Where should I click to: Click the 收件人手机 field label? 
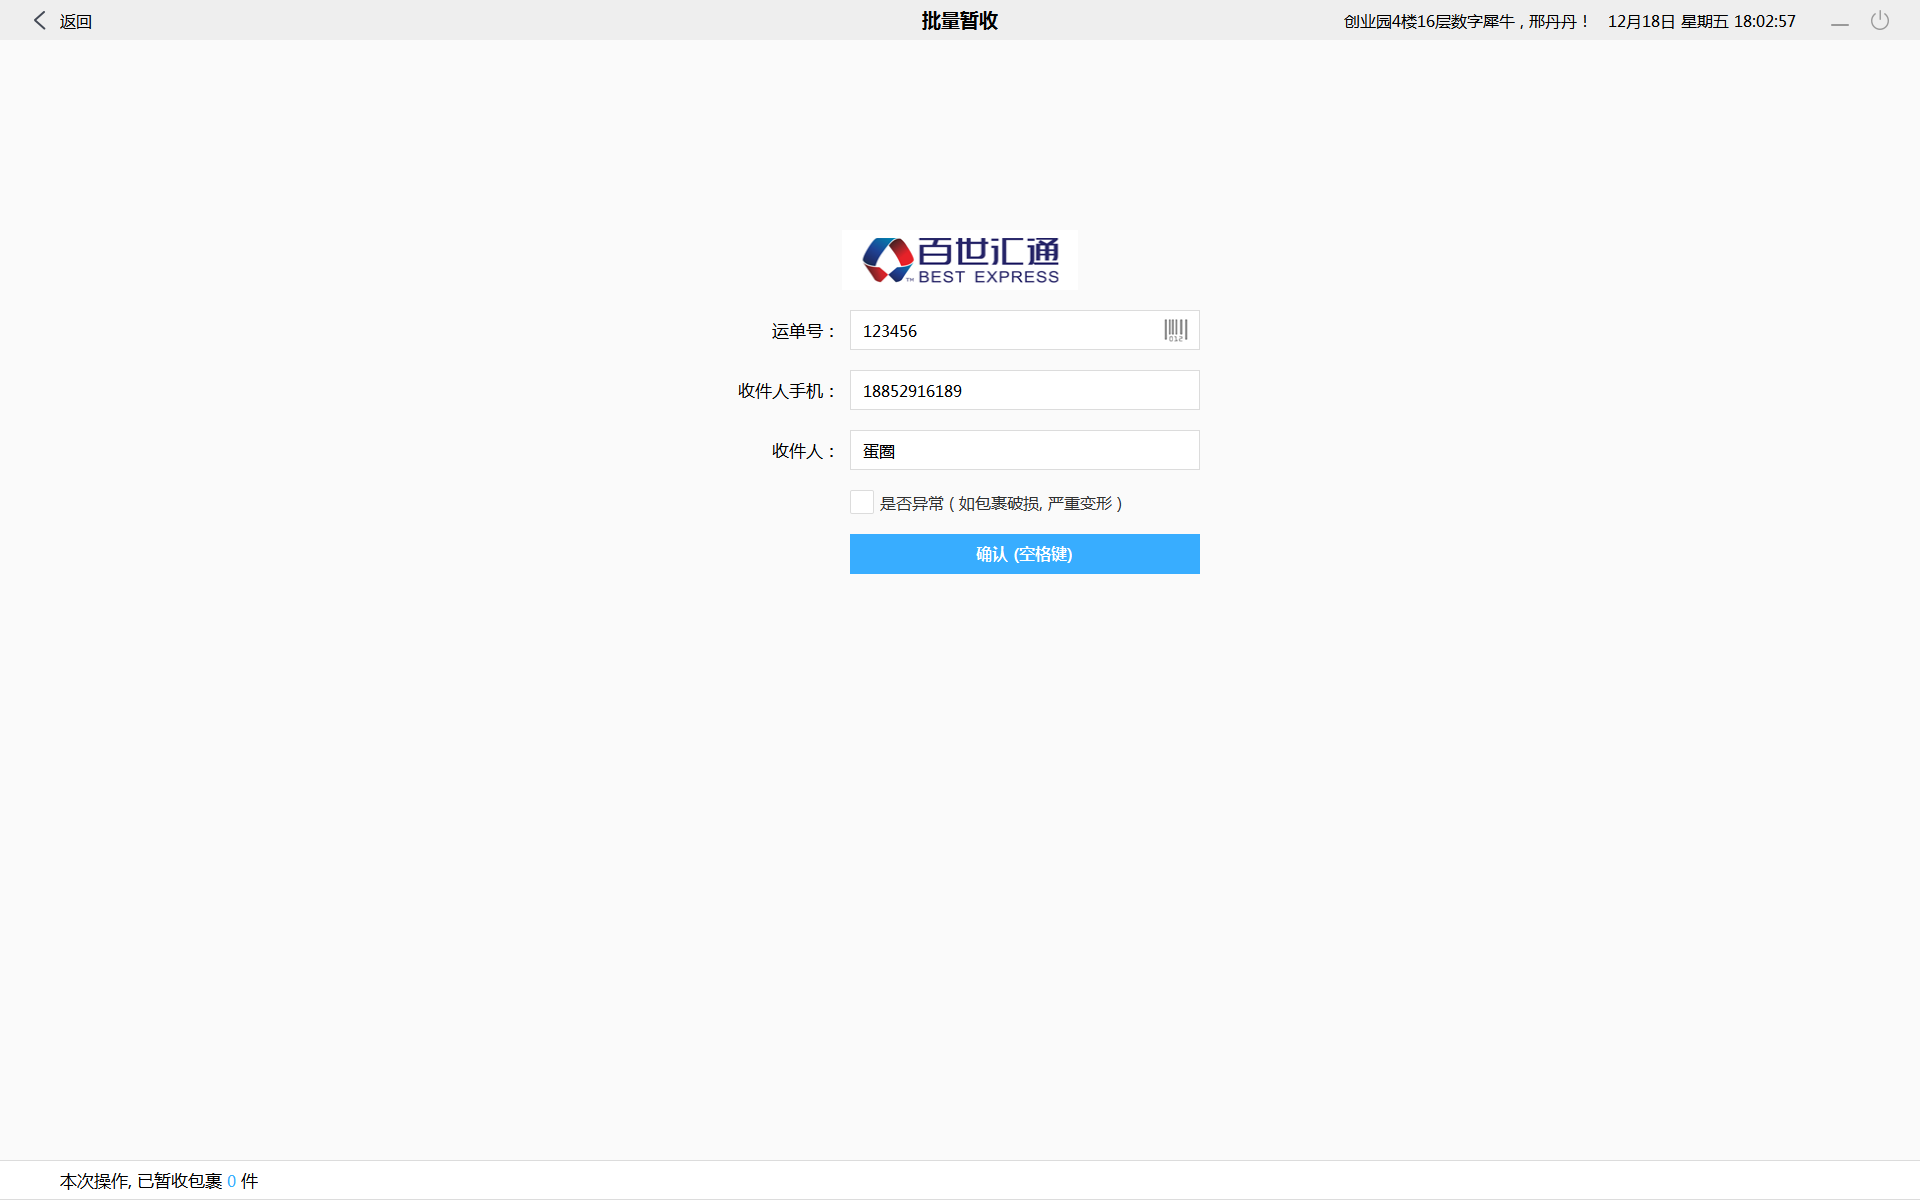click(x=787, y=391)
